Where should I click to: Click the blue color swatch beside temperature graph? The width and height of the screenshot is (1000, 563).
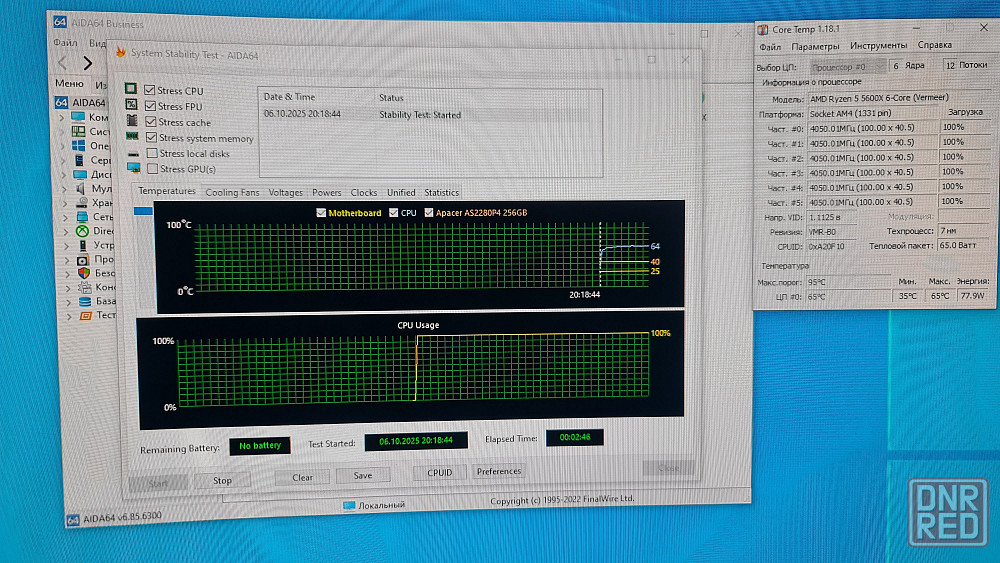pyautogui.click(x=143, y=211)
